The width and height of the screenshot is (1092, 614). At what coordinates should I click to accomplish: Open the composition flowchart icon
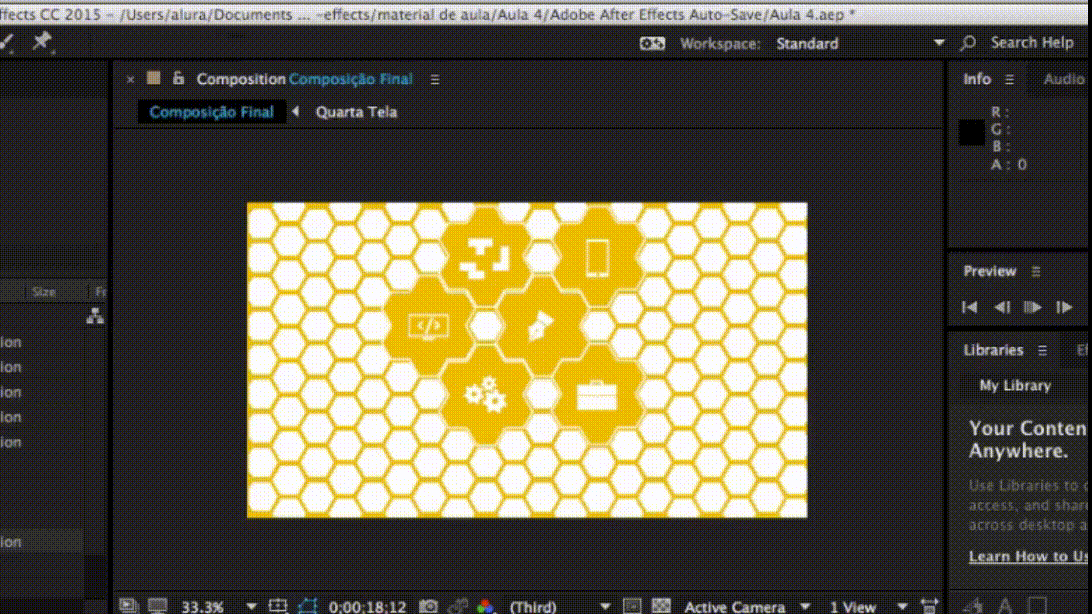[95, 315]
